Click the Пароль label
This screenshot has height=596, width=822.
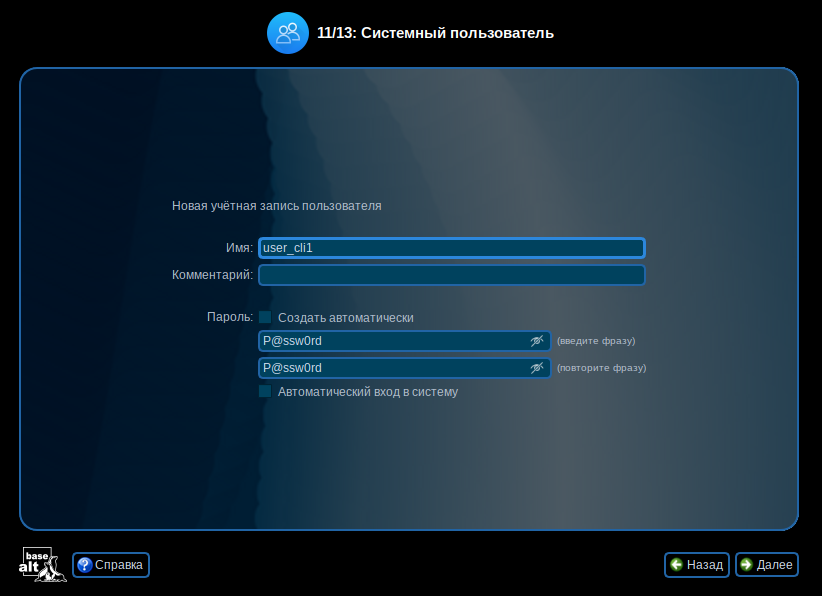pyautogui.click(x=229, y=317)
